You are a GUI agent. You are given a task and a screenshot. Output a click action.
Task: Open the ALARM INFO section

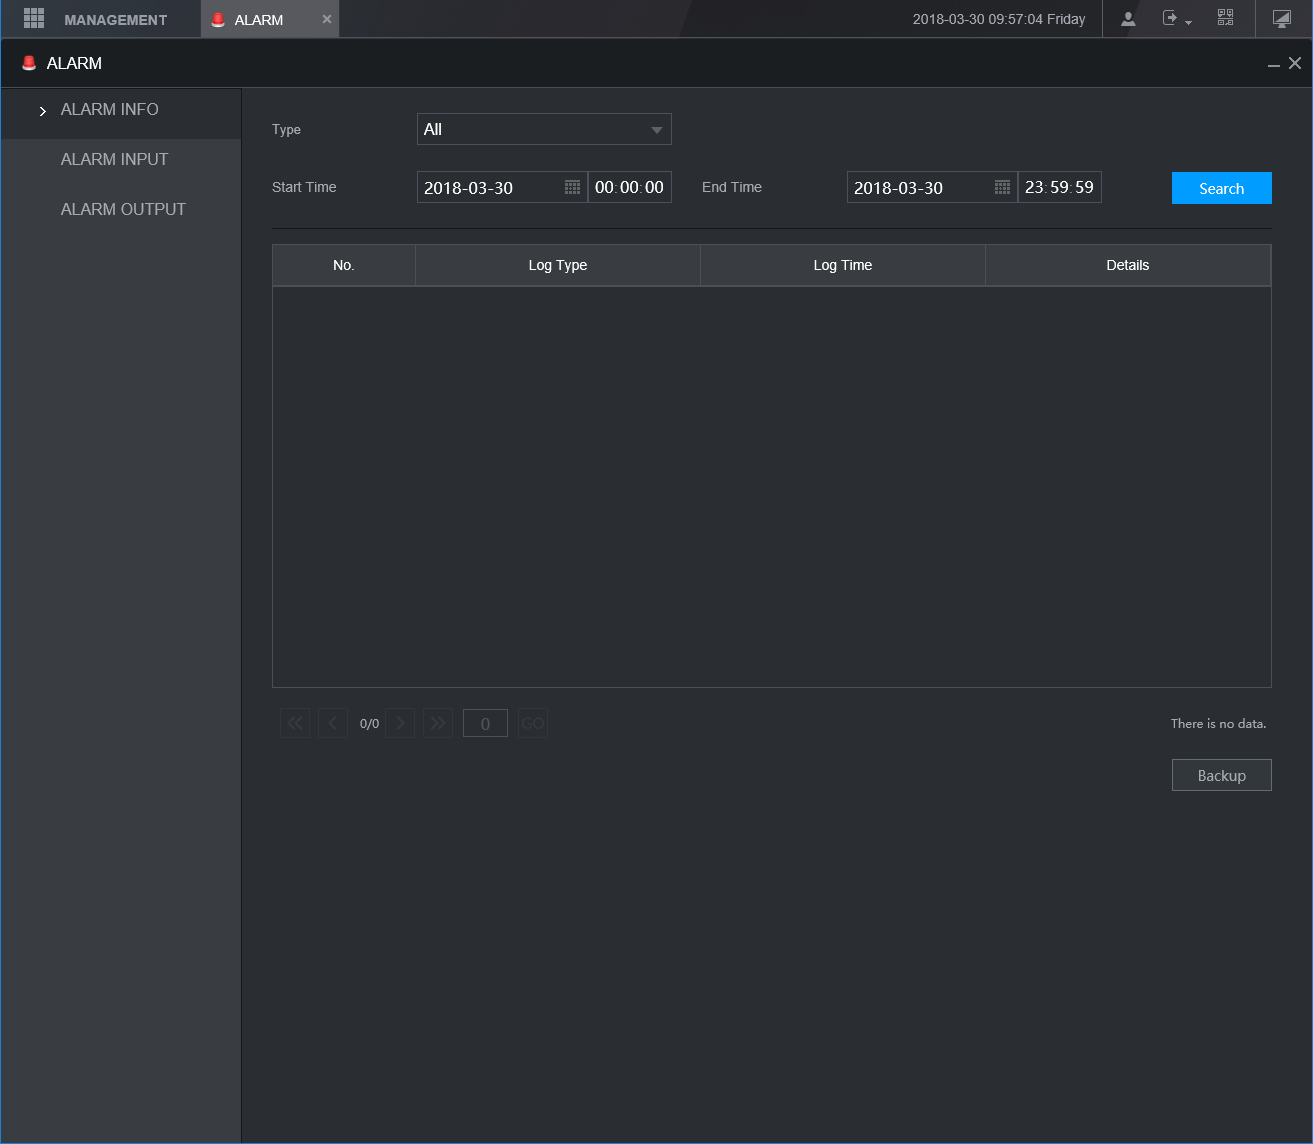109,110
